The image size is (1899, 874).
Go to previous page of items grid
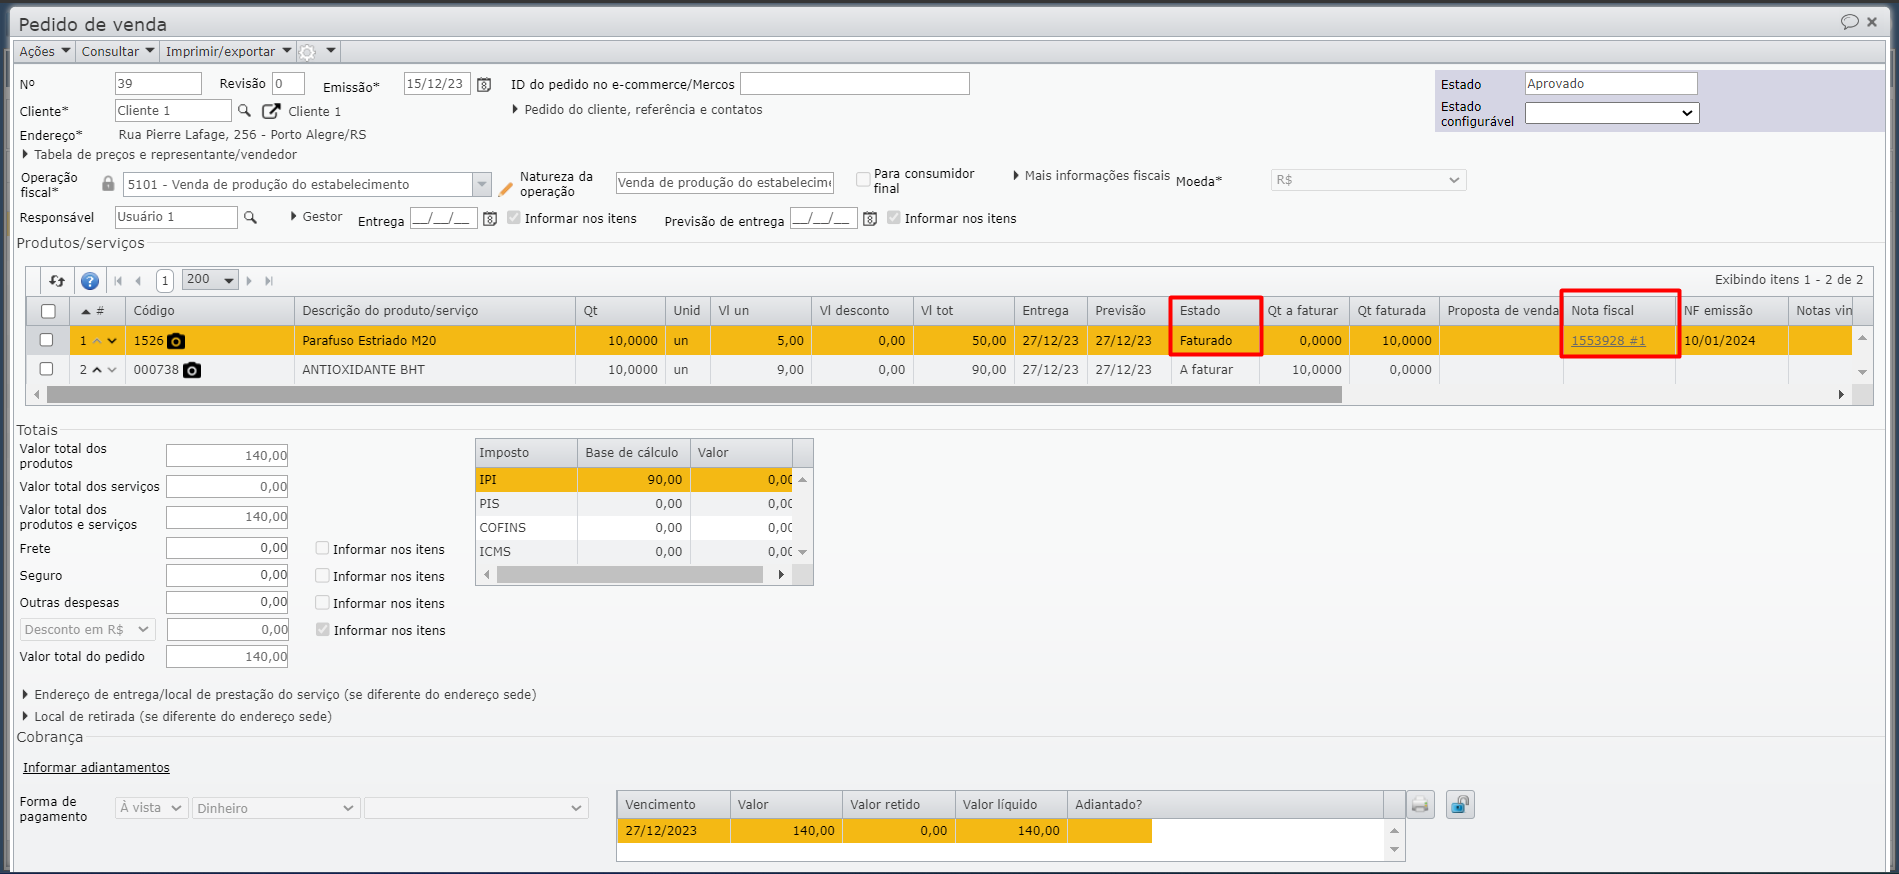pos(138,281)
